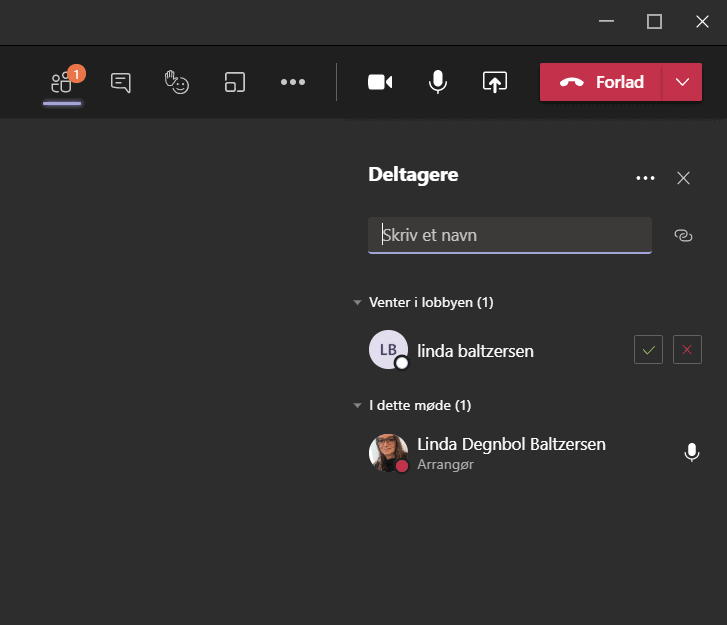
Task: Expand leave options arrow next to Forlad
Action: pyautogui.click(x=682, y=82)
